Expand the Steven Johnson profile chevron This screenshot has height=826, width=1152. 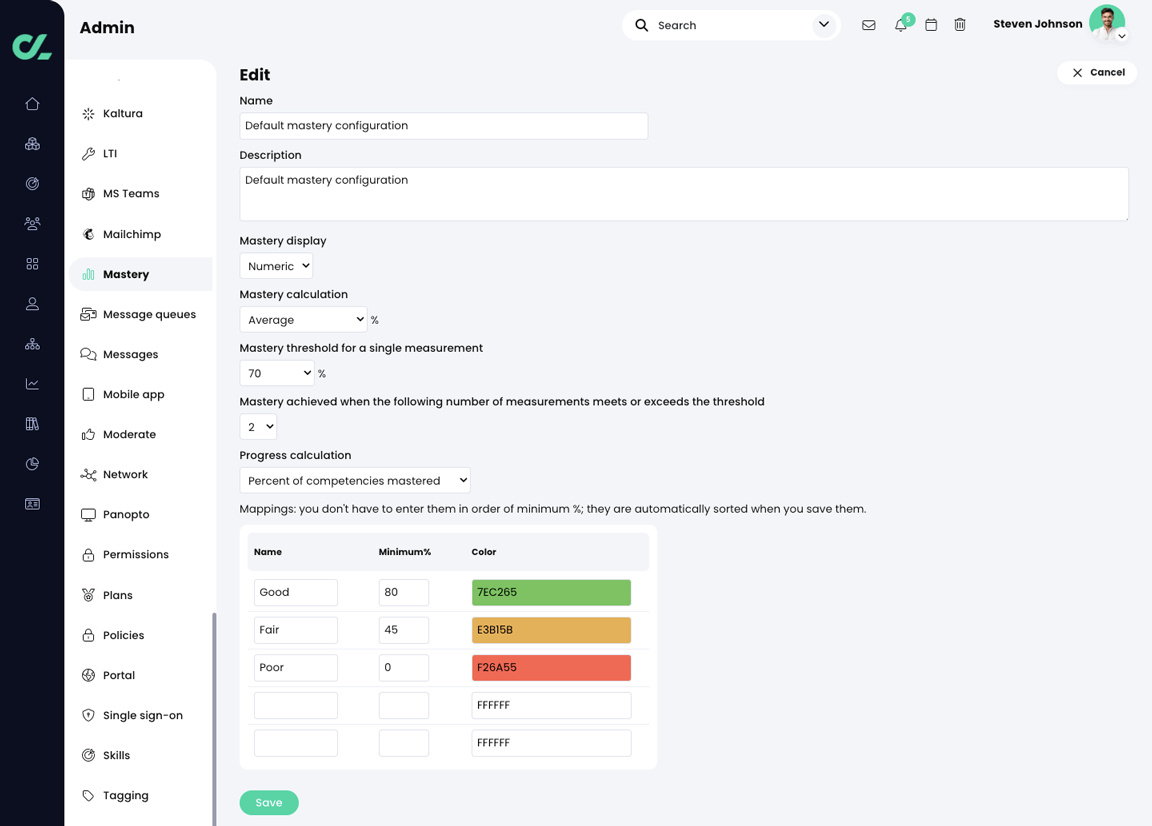point(1122,36)
